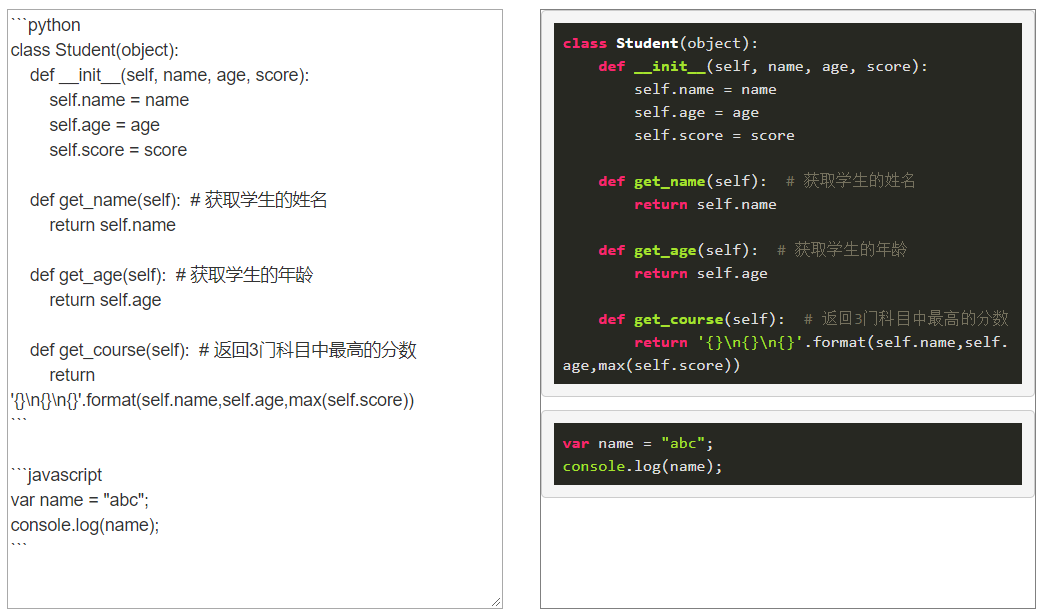Click the comment "# 返回3门科目中最高的分数" in the preview
Viewport: 1042px width, 614px height.
coord(906,319)
